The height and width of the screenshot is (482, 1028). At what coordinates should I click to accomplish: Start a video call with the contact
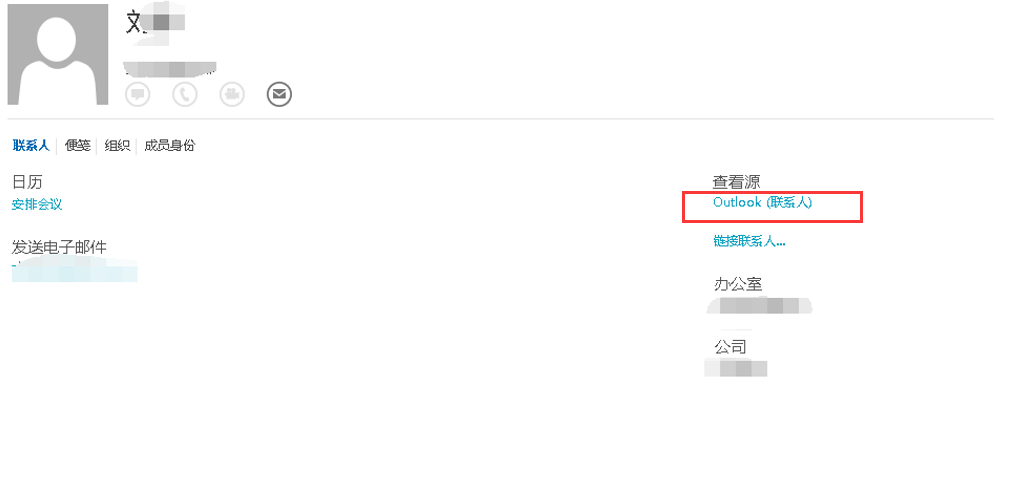(x=232, y=94)
